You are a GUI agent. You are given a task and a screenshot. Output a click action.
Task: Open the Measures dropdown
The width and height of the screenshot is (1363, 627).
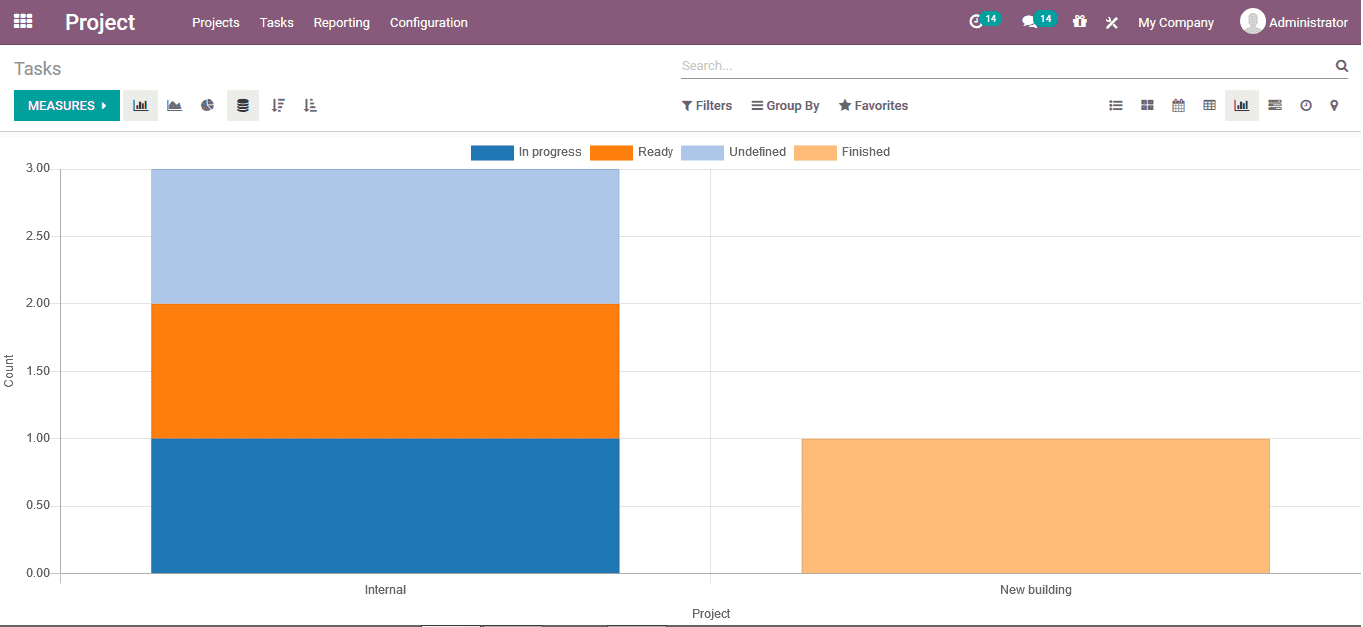(x=66, y=105)
